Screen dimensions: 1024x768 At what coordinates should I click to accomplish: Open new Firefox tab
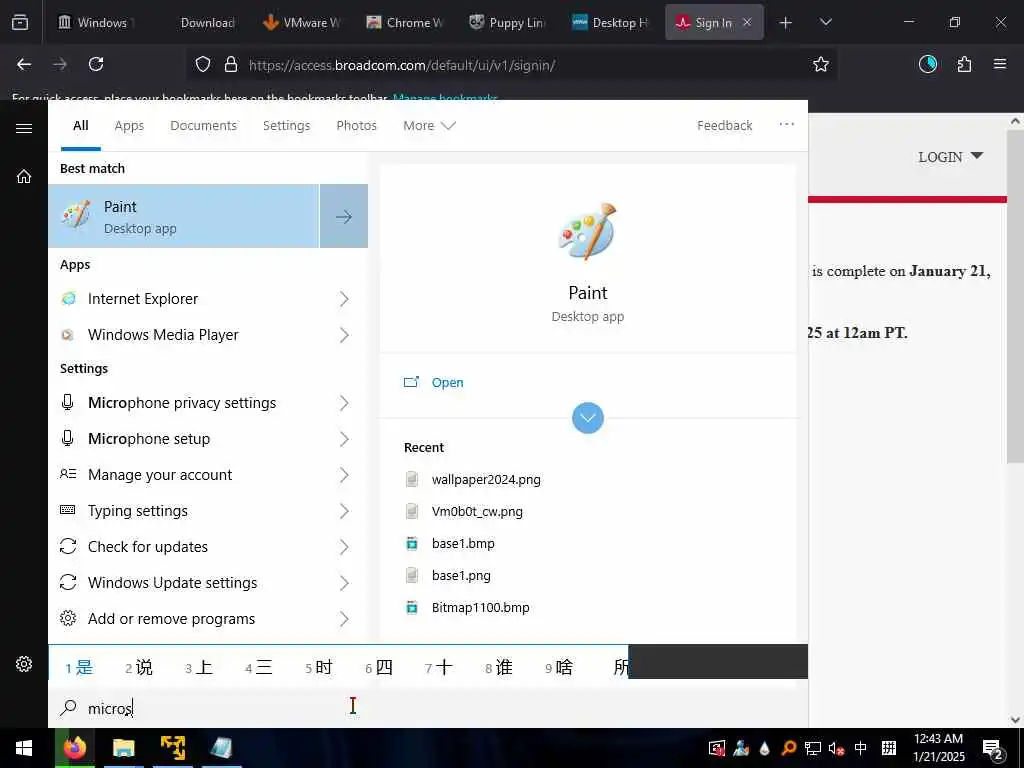tap(786, 23)
